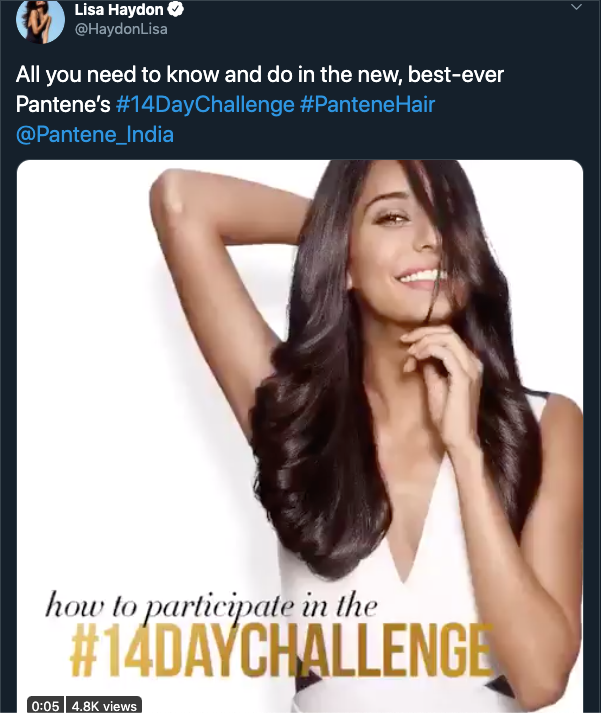Click the words "best-ever" in the tweet

point(456,74)
